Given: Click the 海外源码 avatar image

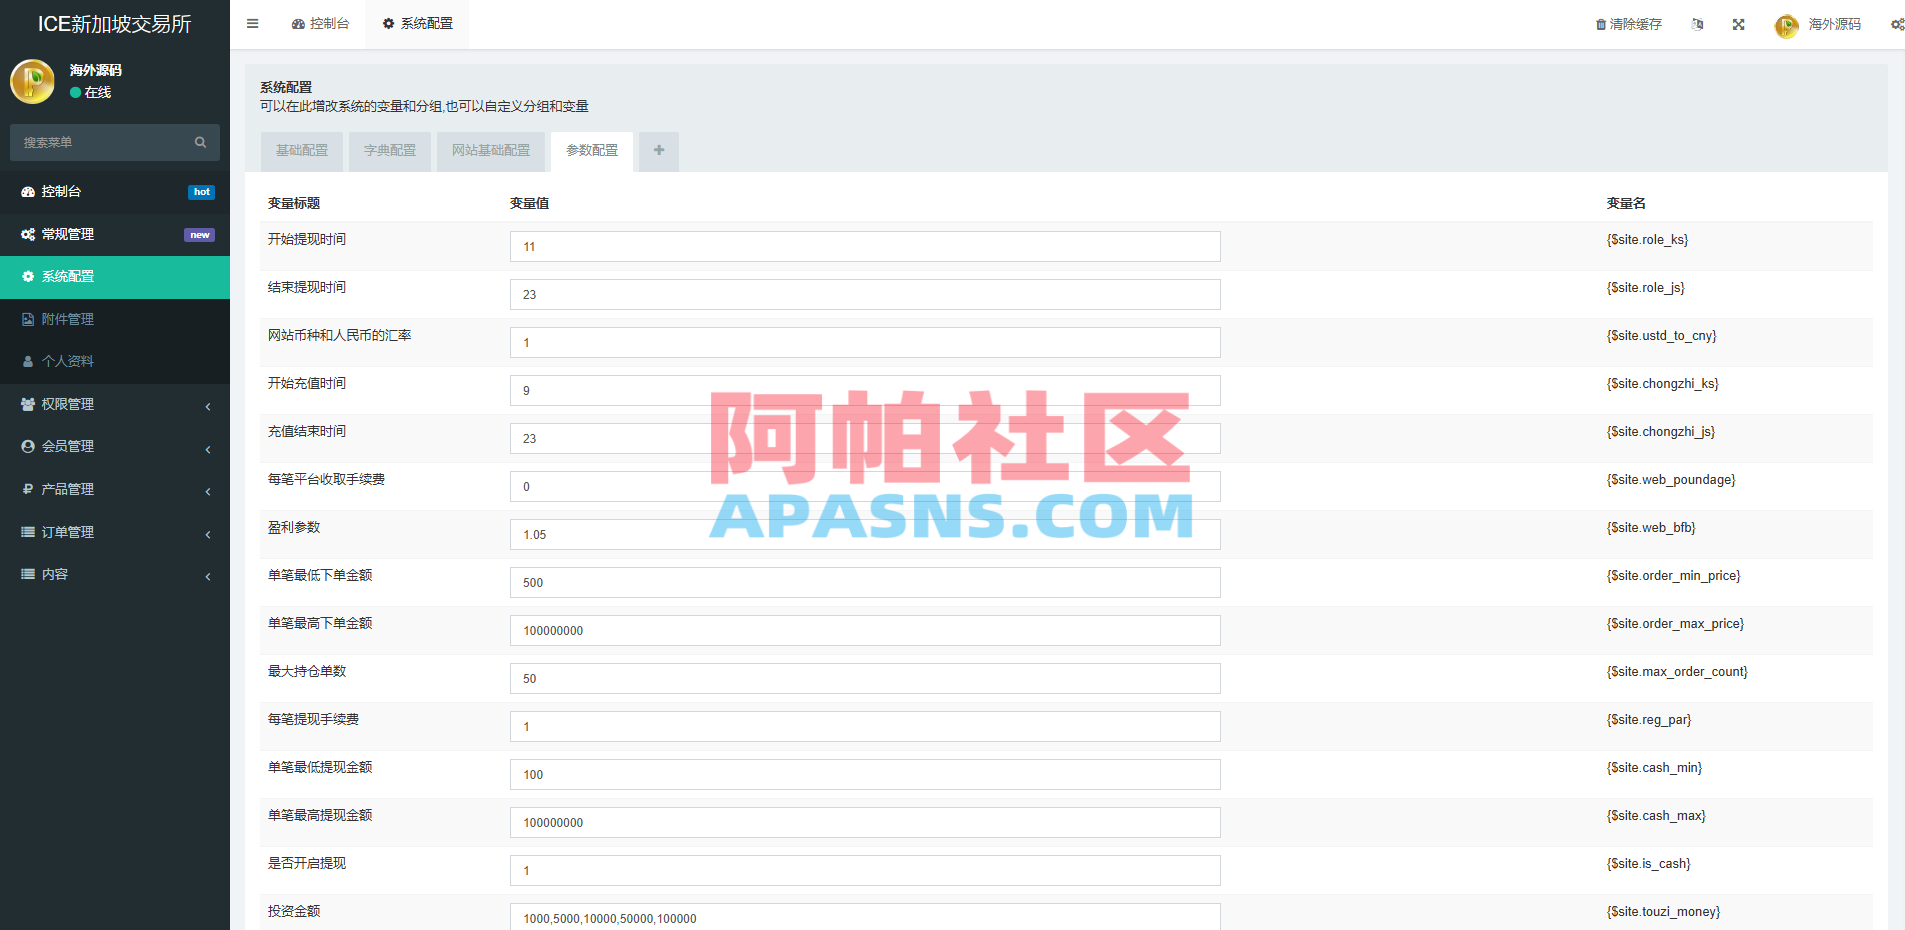Looking at the screenshot, I should click(x=1786, y=25).
